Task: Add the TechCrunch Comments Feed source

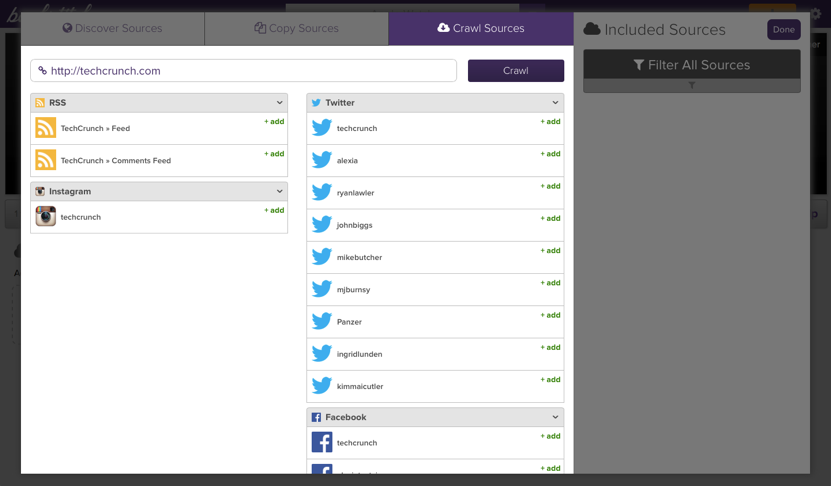Action: click(275, 154)
